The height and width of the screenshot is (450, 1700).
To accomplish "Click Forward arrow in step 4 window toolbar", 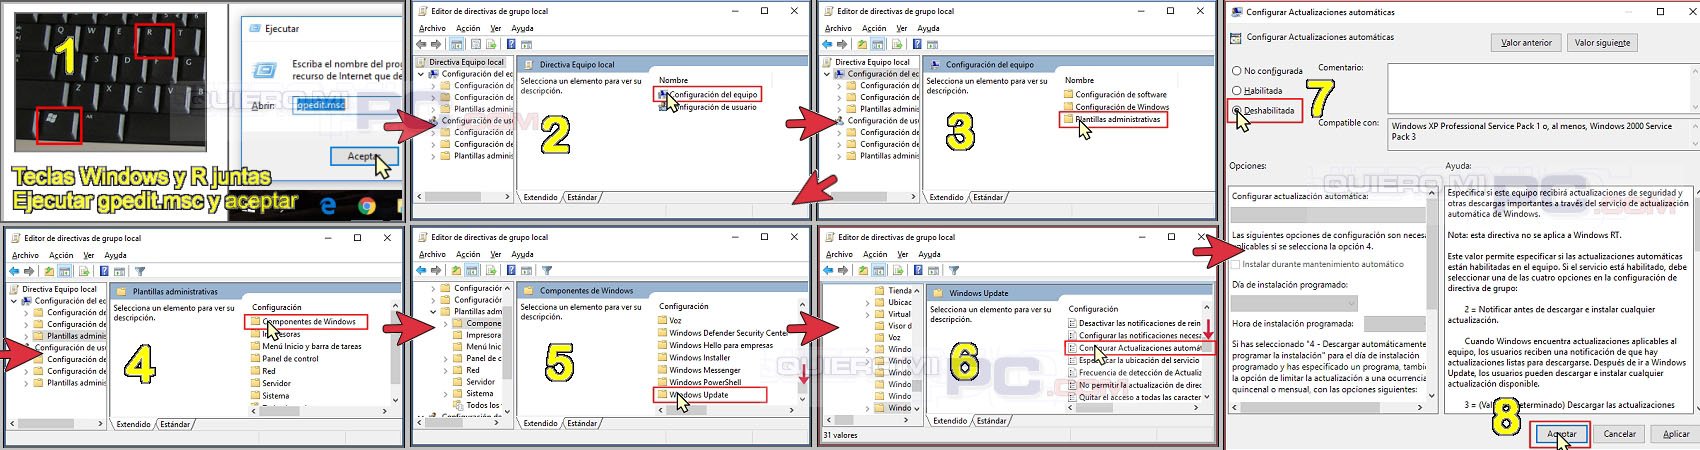I will [28, 271].
